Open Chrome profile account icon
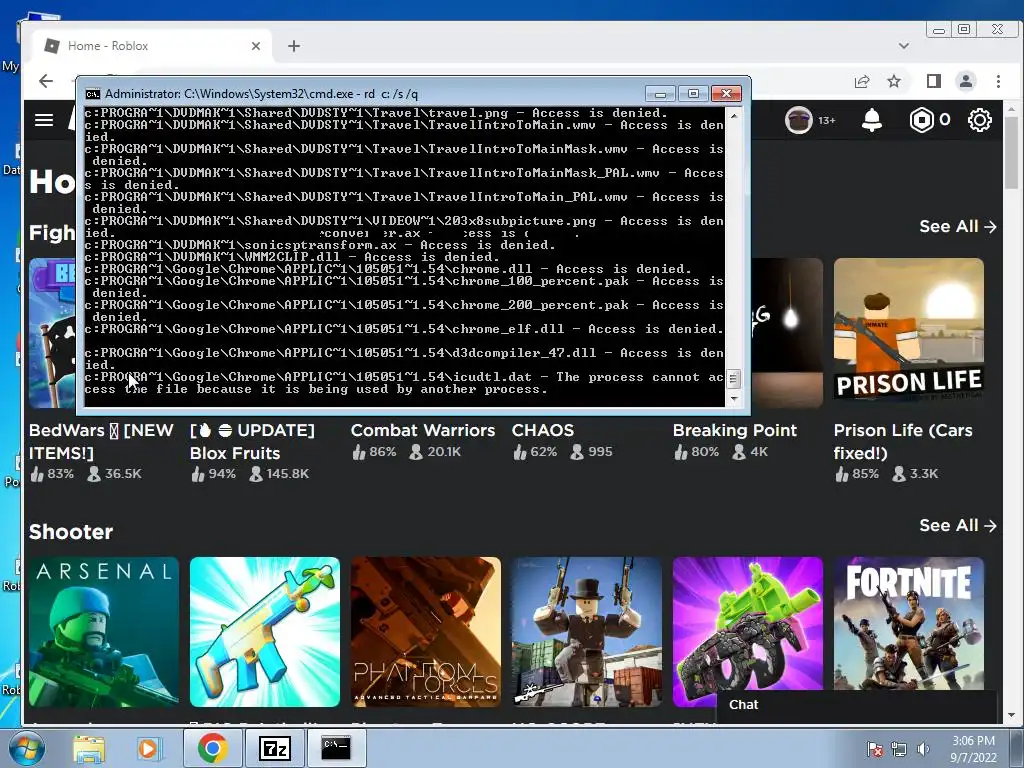 coord(966,82)
